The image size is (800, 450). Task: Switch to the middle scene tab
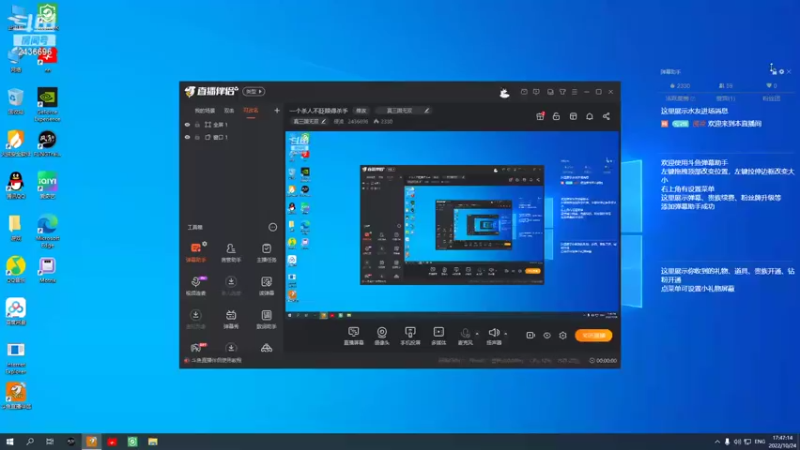point(229,110)
